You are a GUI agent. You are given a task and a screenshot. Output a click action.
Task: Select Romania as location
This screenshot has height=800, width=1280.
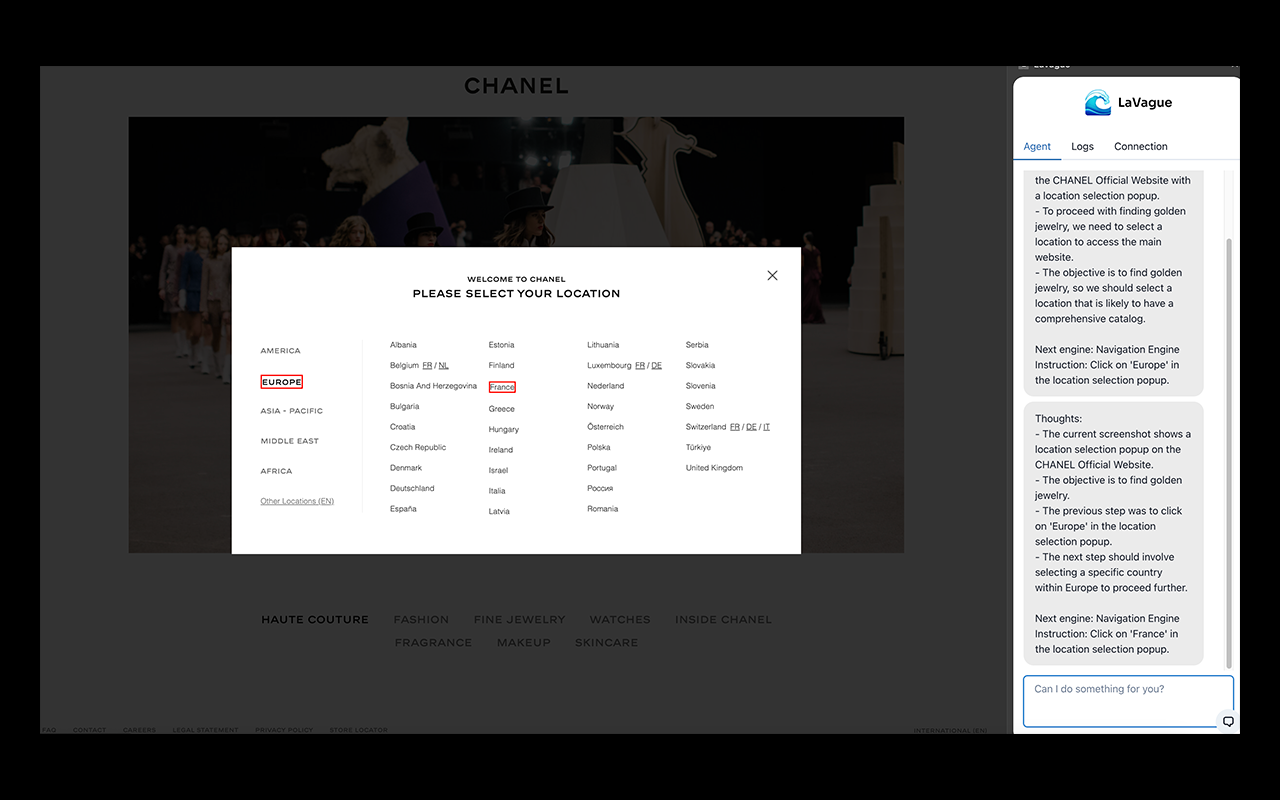tap(603, 509)
